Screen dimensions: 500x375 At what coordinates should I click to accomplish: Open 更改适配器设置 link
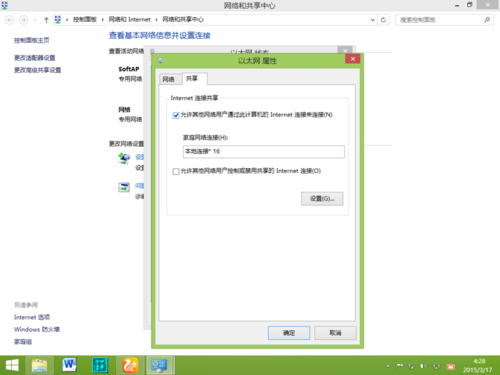[x=35, y=58]
